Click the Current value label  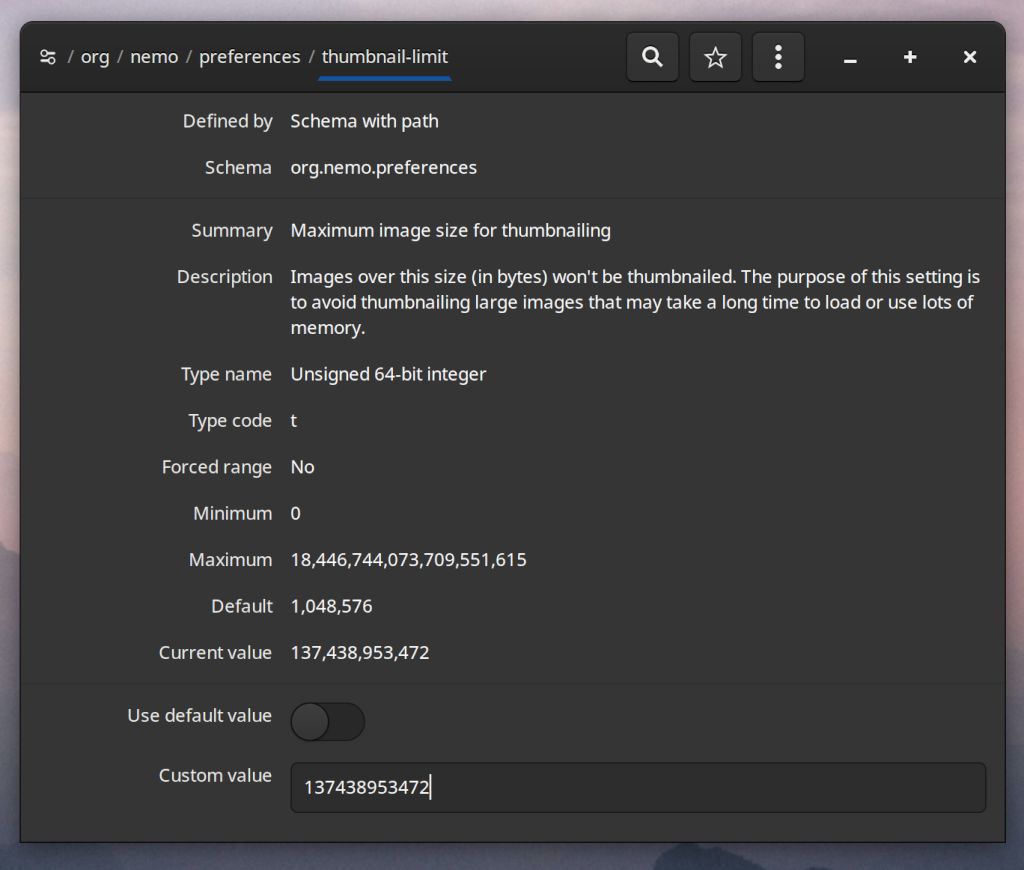tap(215, 652)
